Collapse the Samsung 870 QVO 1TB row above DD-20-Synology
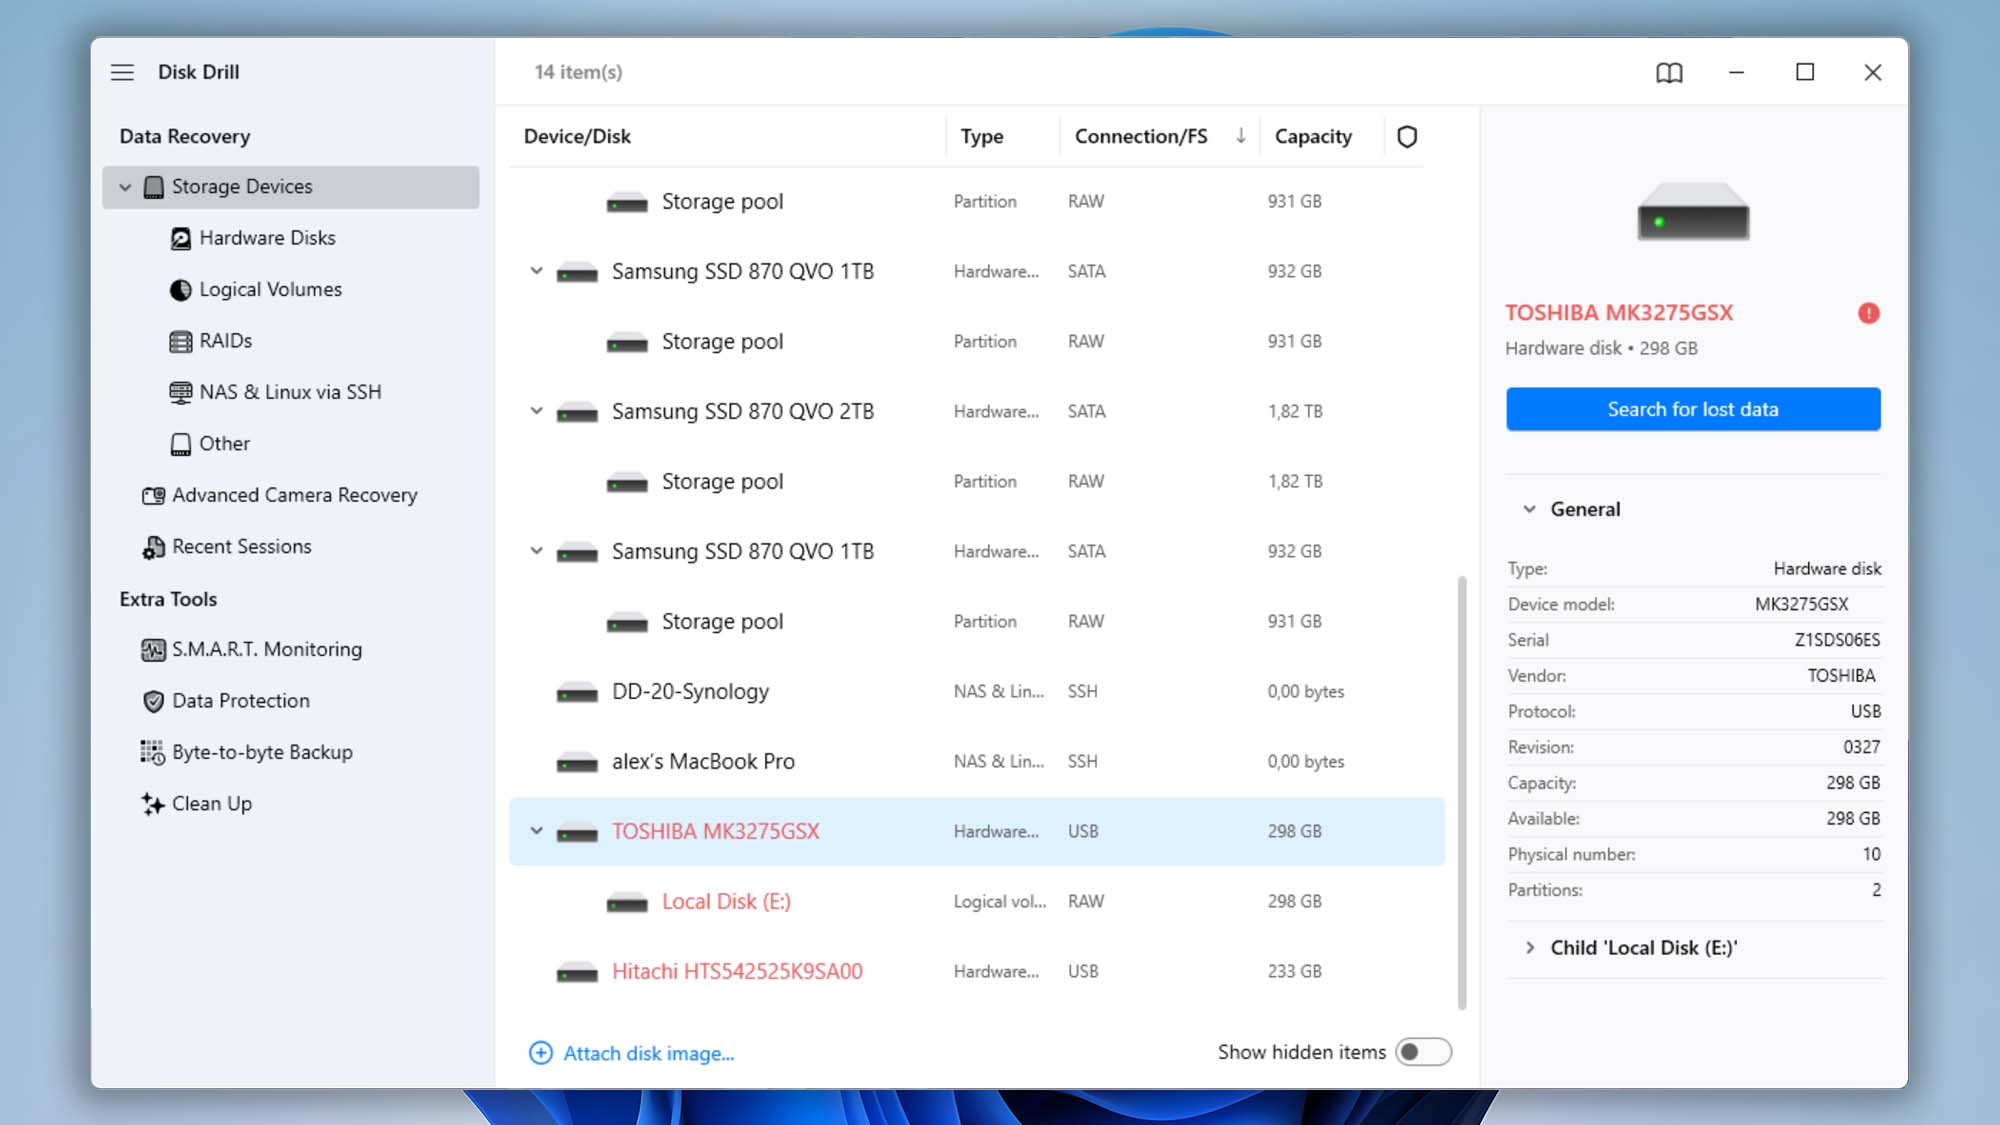This screenshot has height=1125, width=2000. [x=537, y=551]
